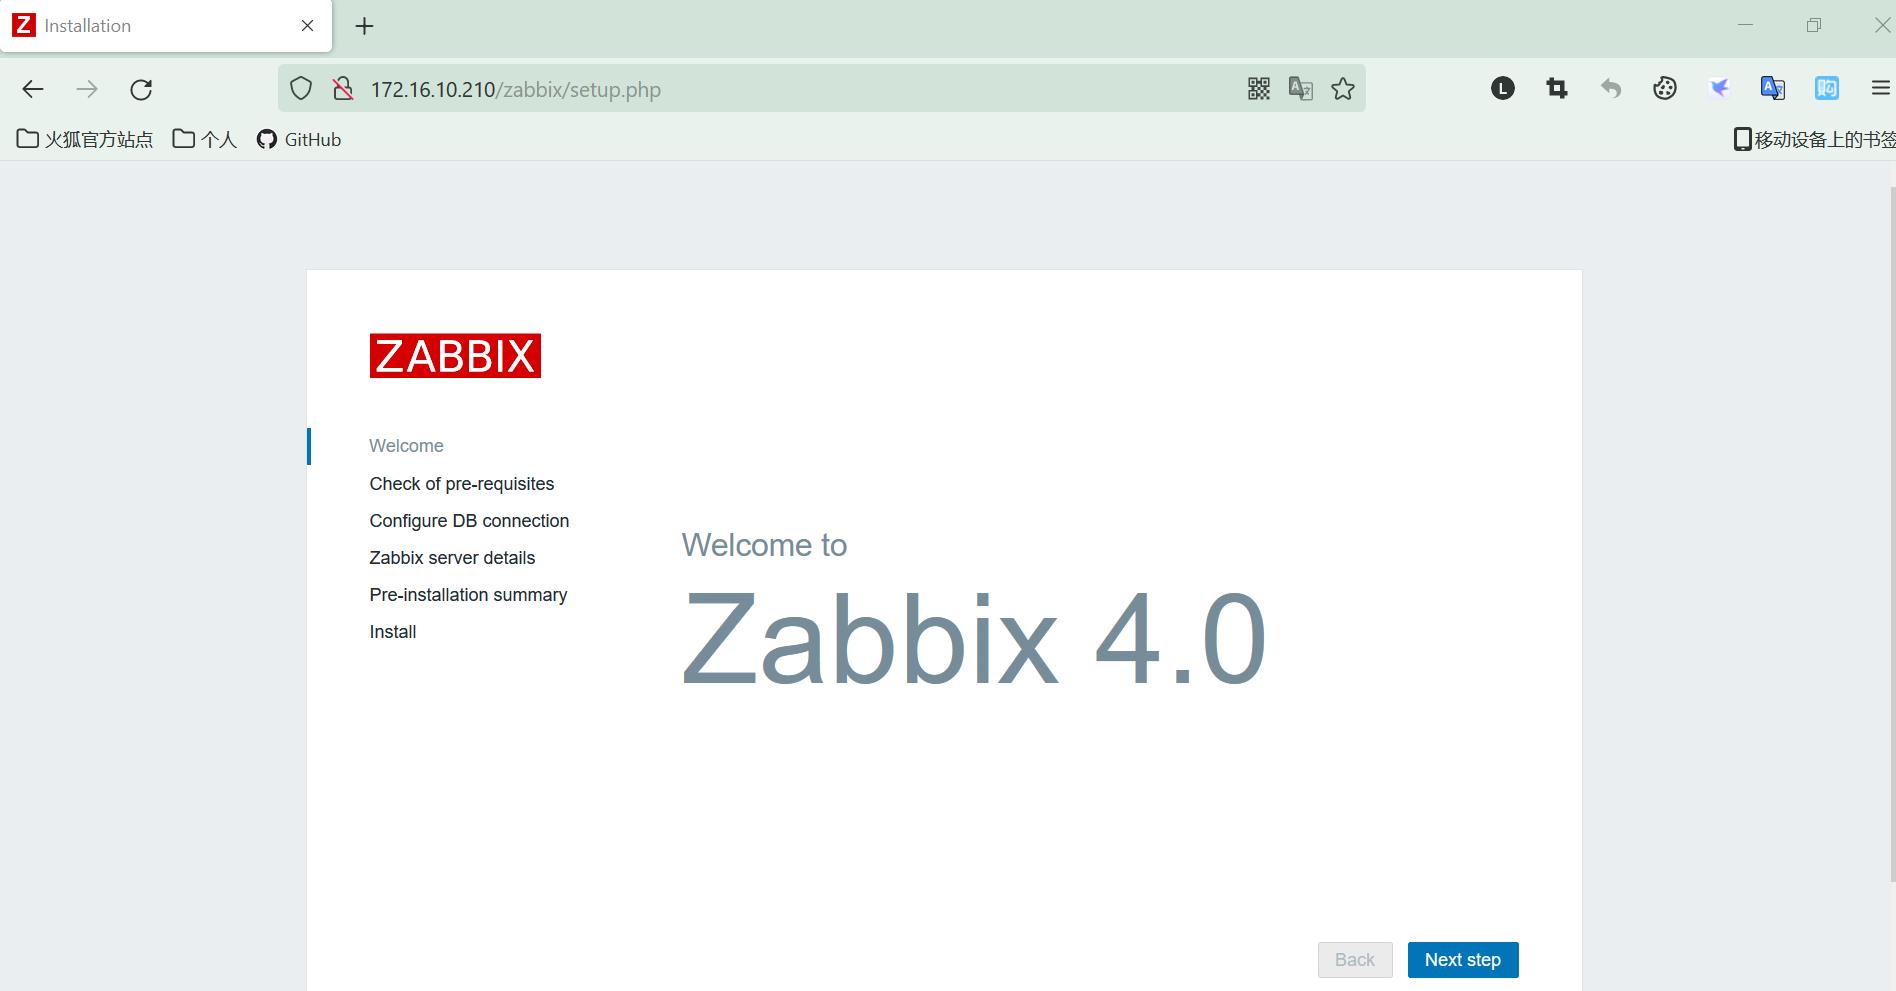Open the cookie extension icon
The height and width of the screenshot is (991, 1896).
click(1665, 89)
